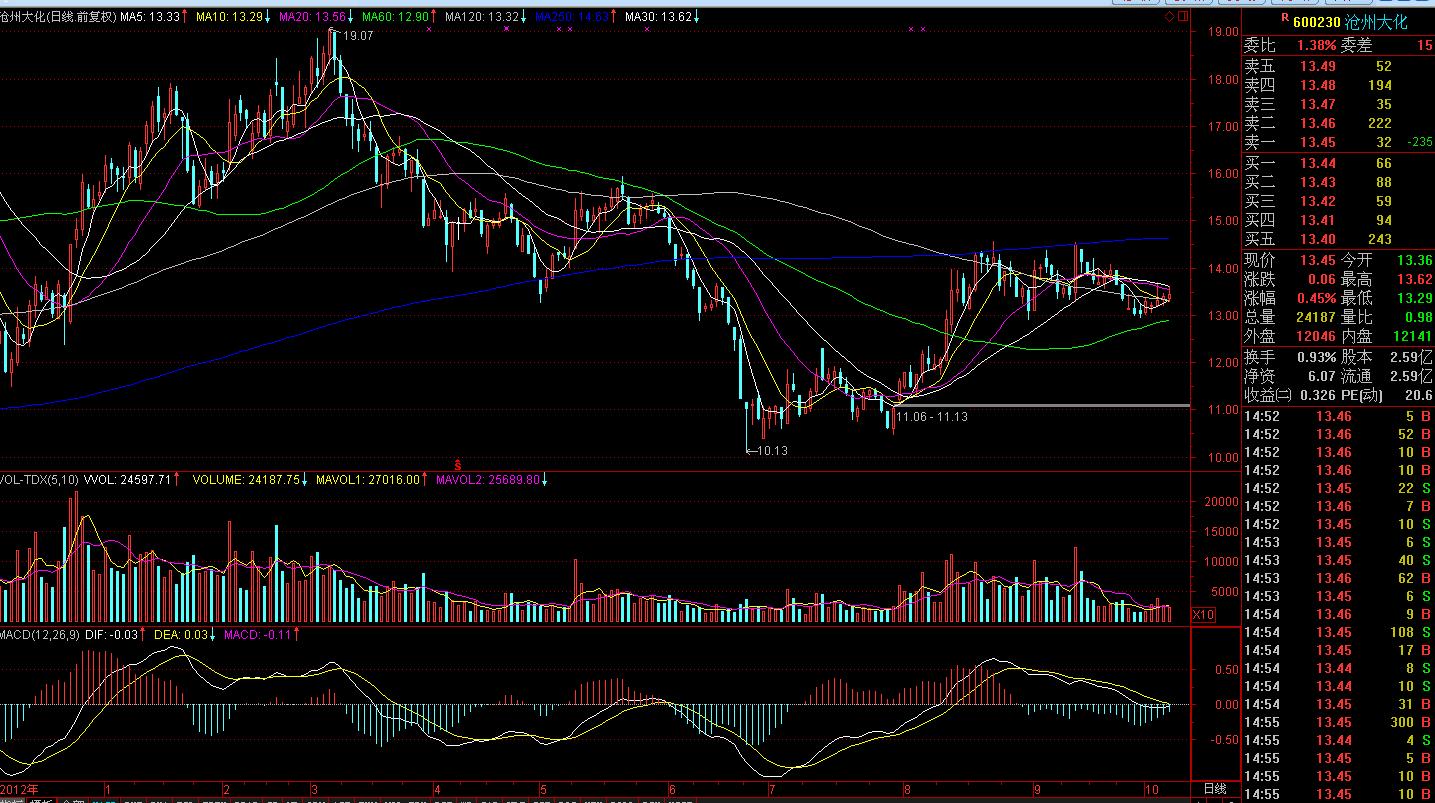Image resolution: width=1435 pixels, height=803 pixels.
Task: Click the 净资 6.07 value
Action: pos(1322,376)
